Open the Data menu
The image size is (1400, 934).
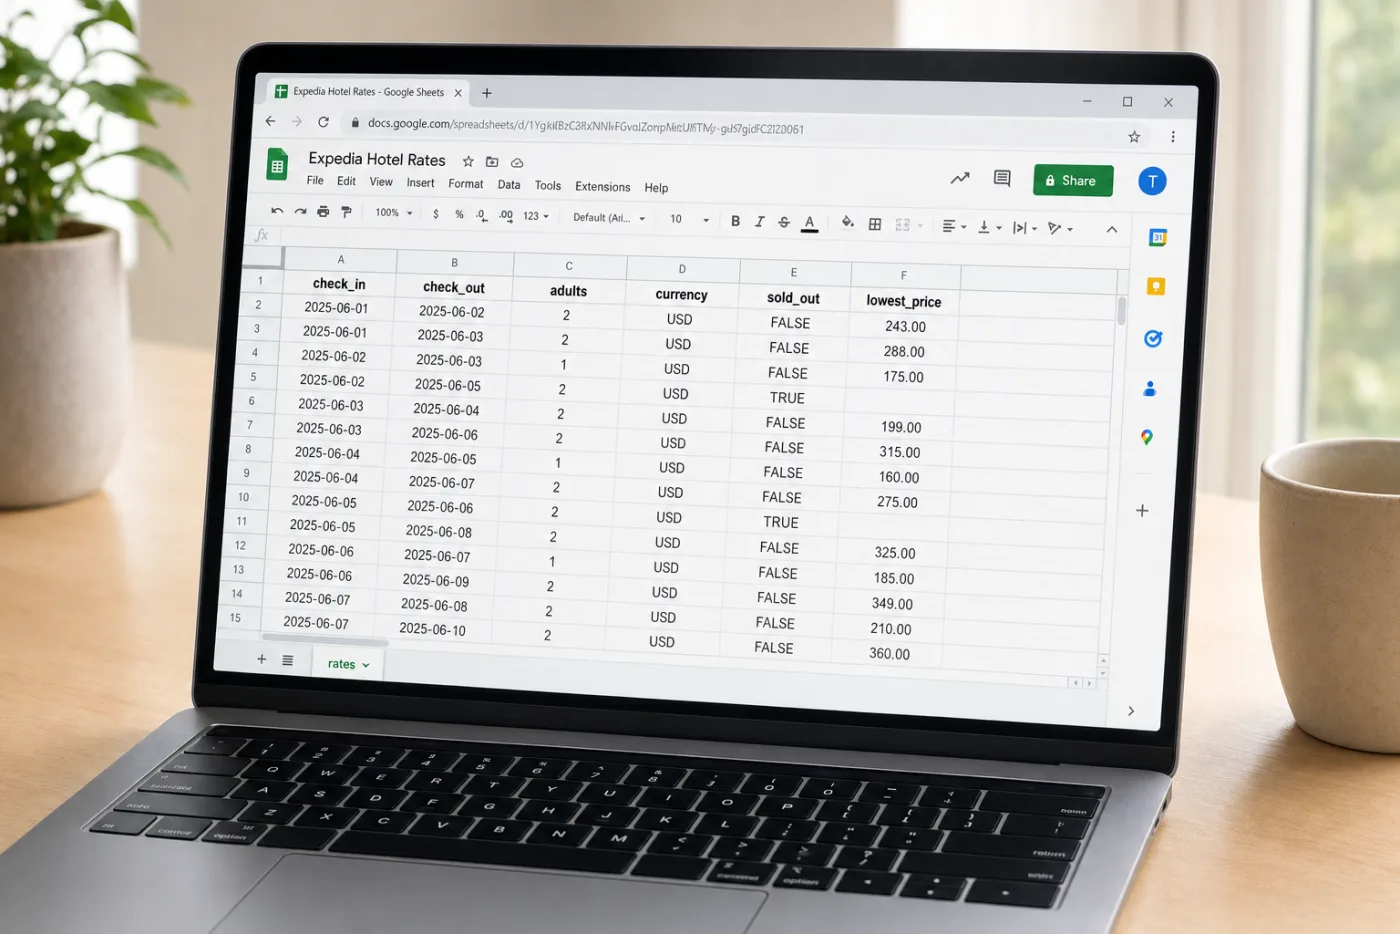point(509,185)
